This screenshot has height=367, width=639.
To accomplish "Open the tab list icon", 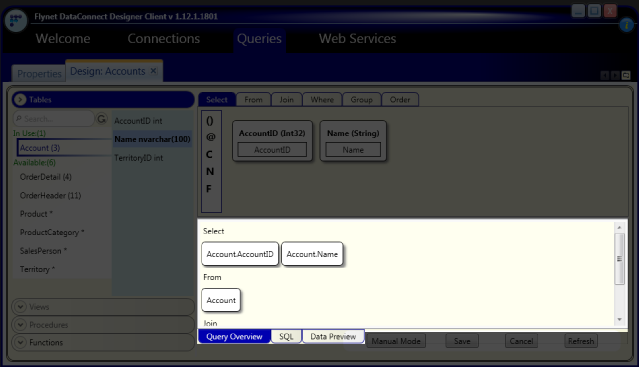I will 626,75.
